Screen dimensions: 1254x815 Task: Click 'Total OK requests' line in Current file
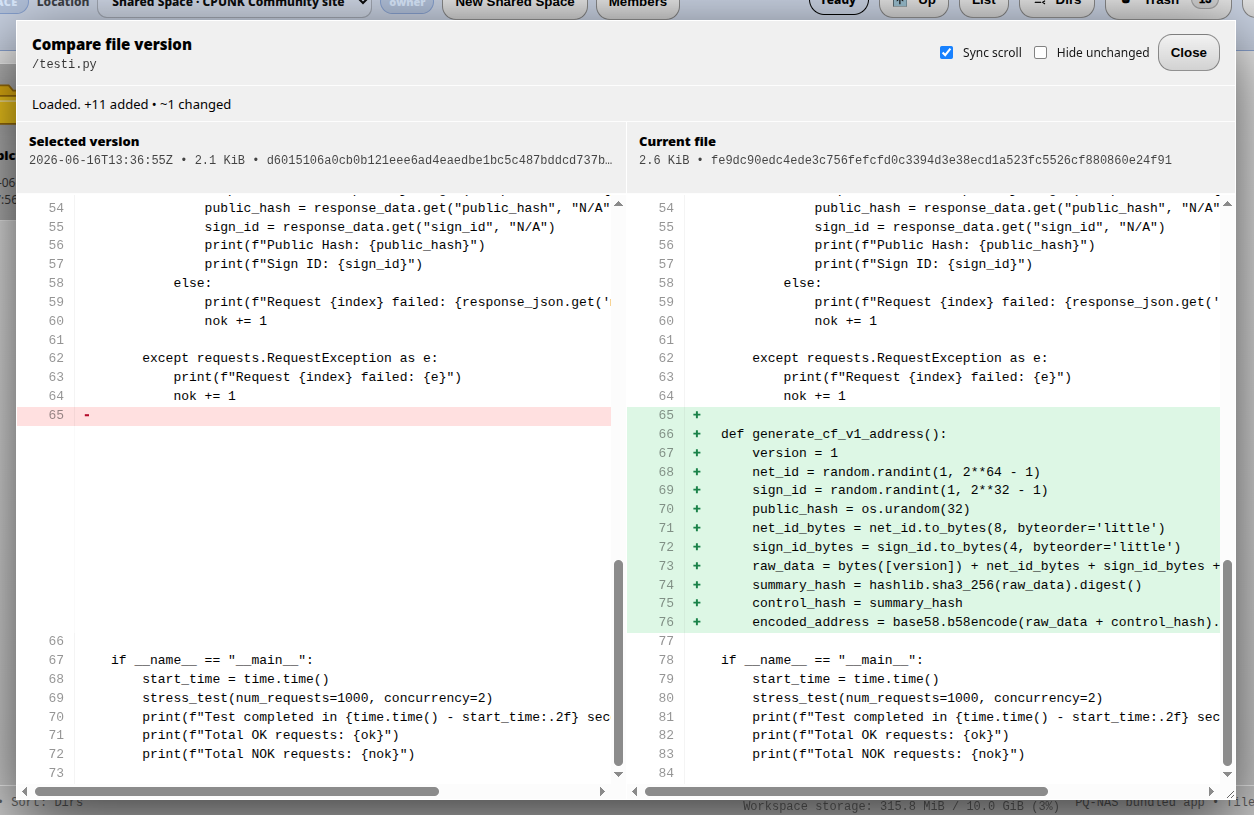880,735
